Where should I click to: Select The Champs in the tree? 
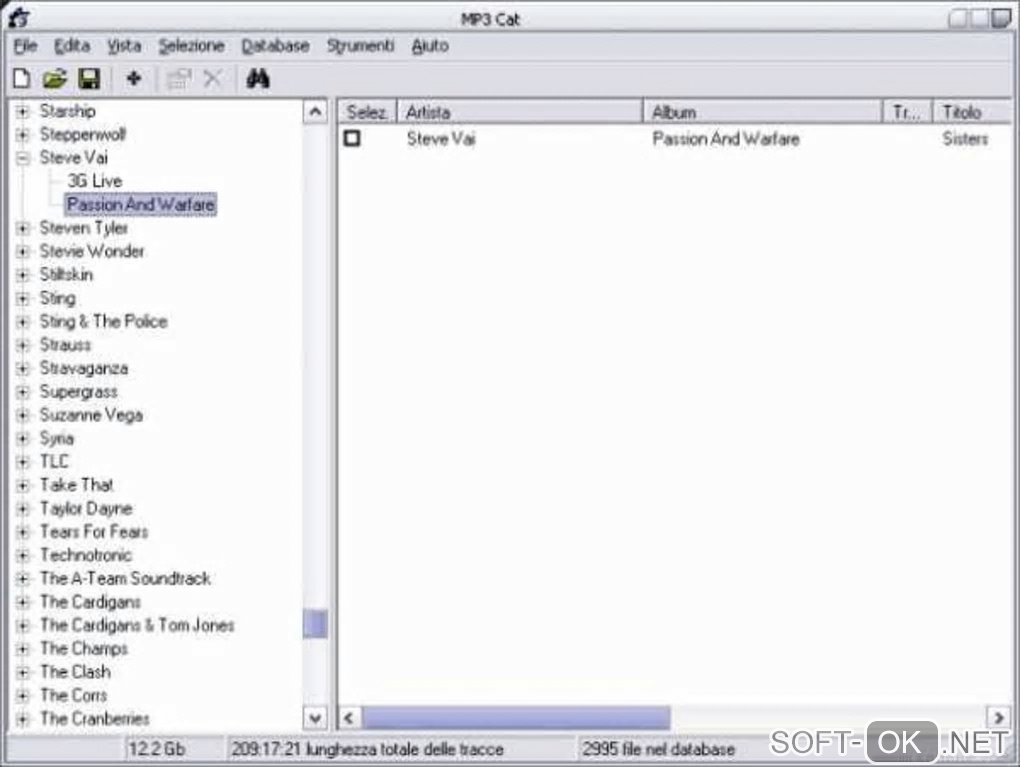click(x=84, y=649)
